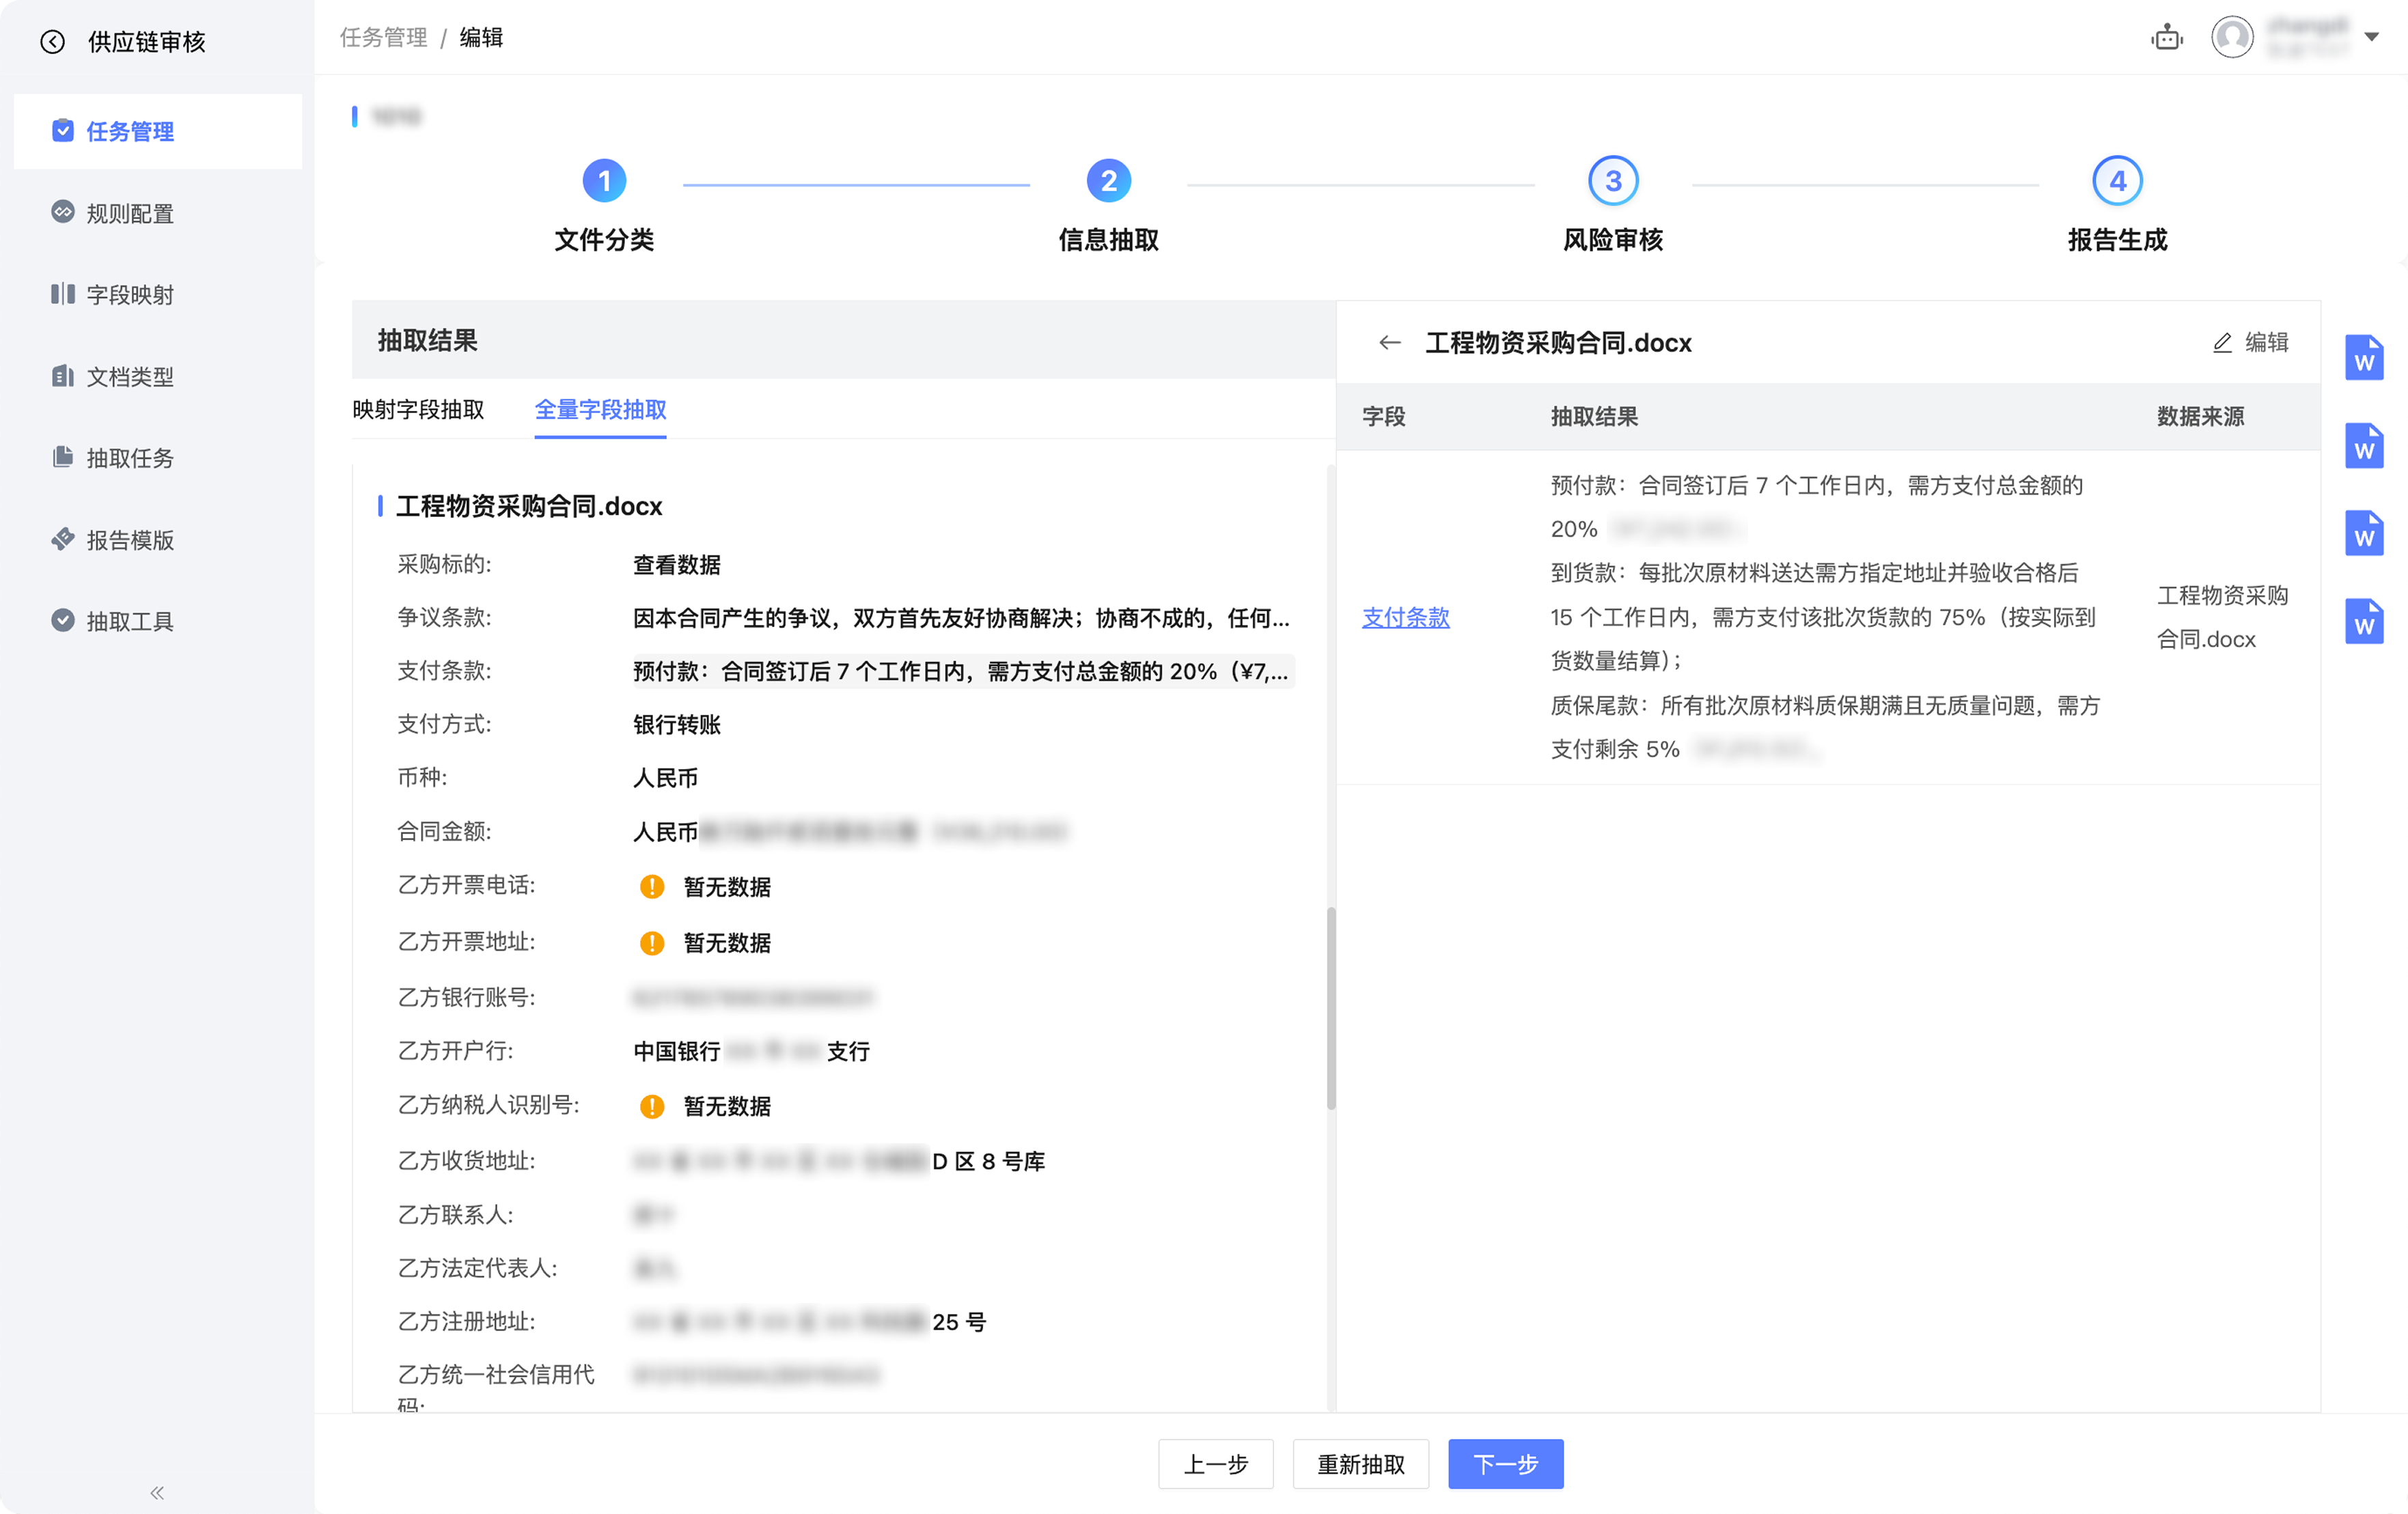2408x1514 pixels.
Task: Go to step 4 报告生成
Action: 2117,205
